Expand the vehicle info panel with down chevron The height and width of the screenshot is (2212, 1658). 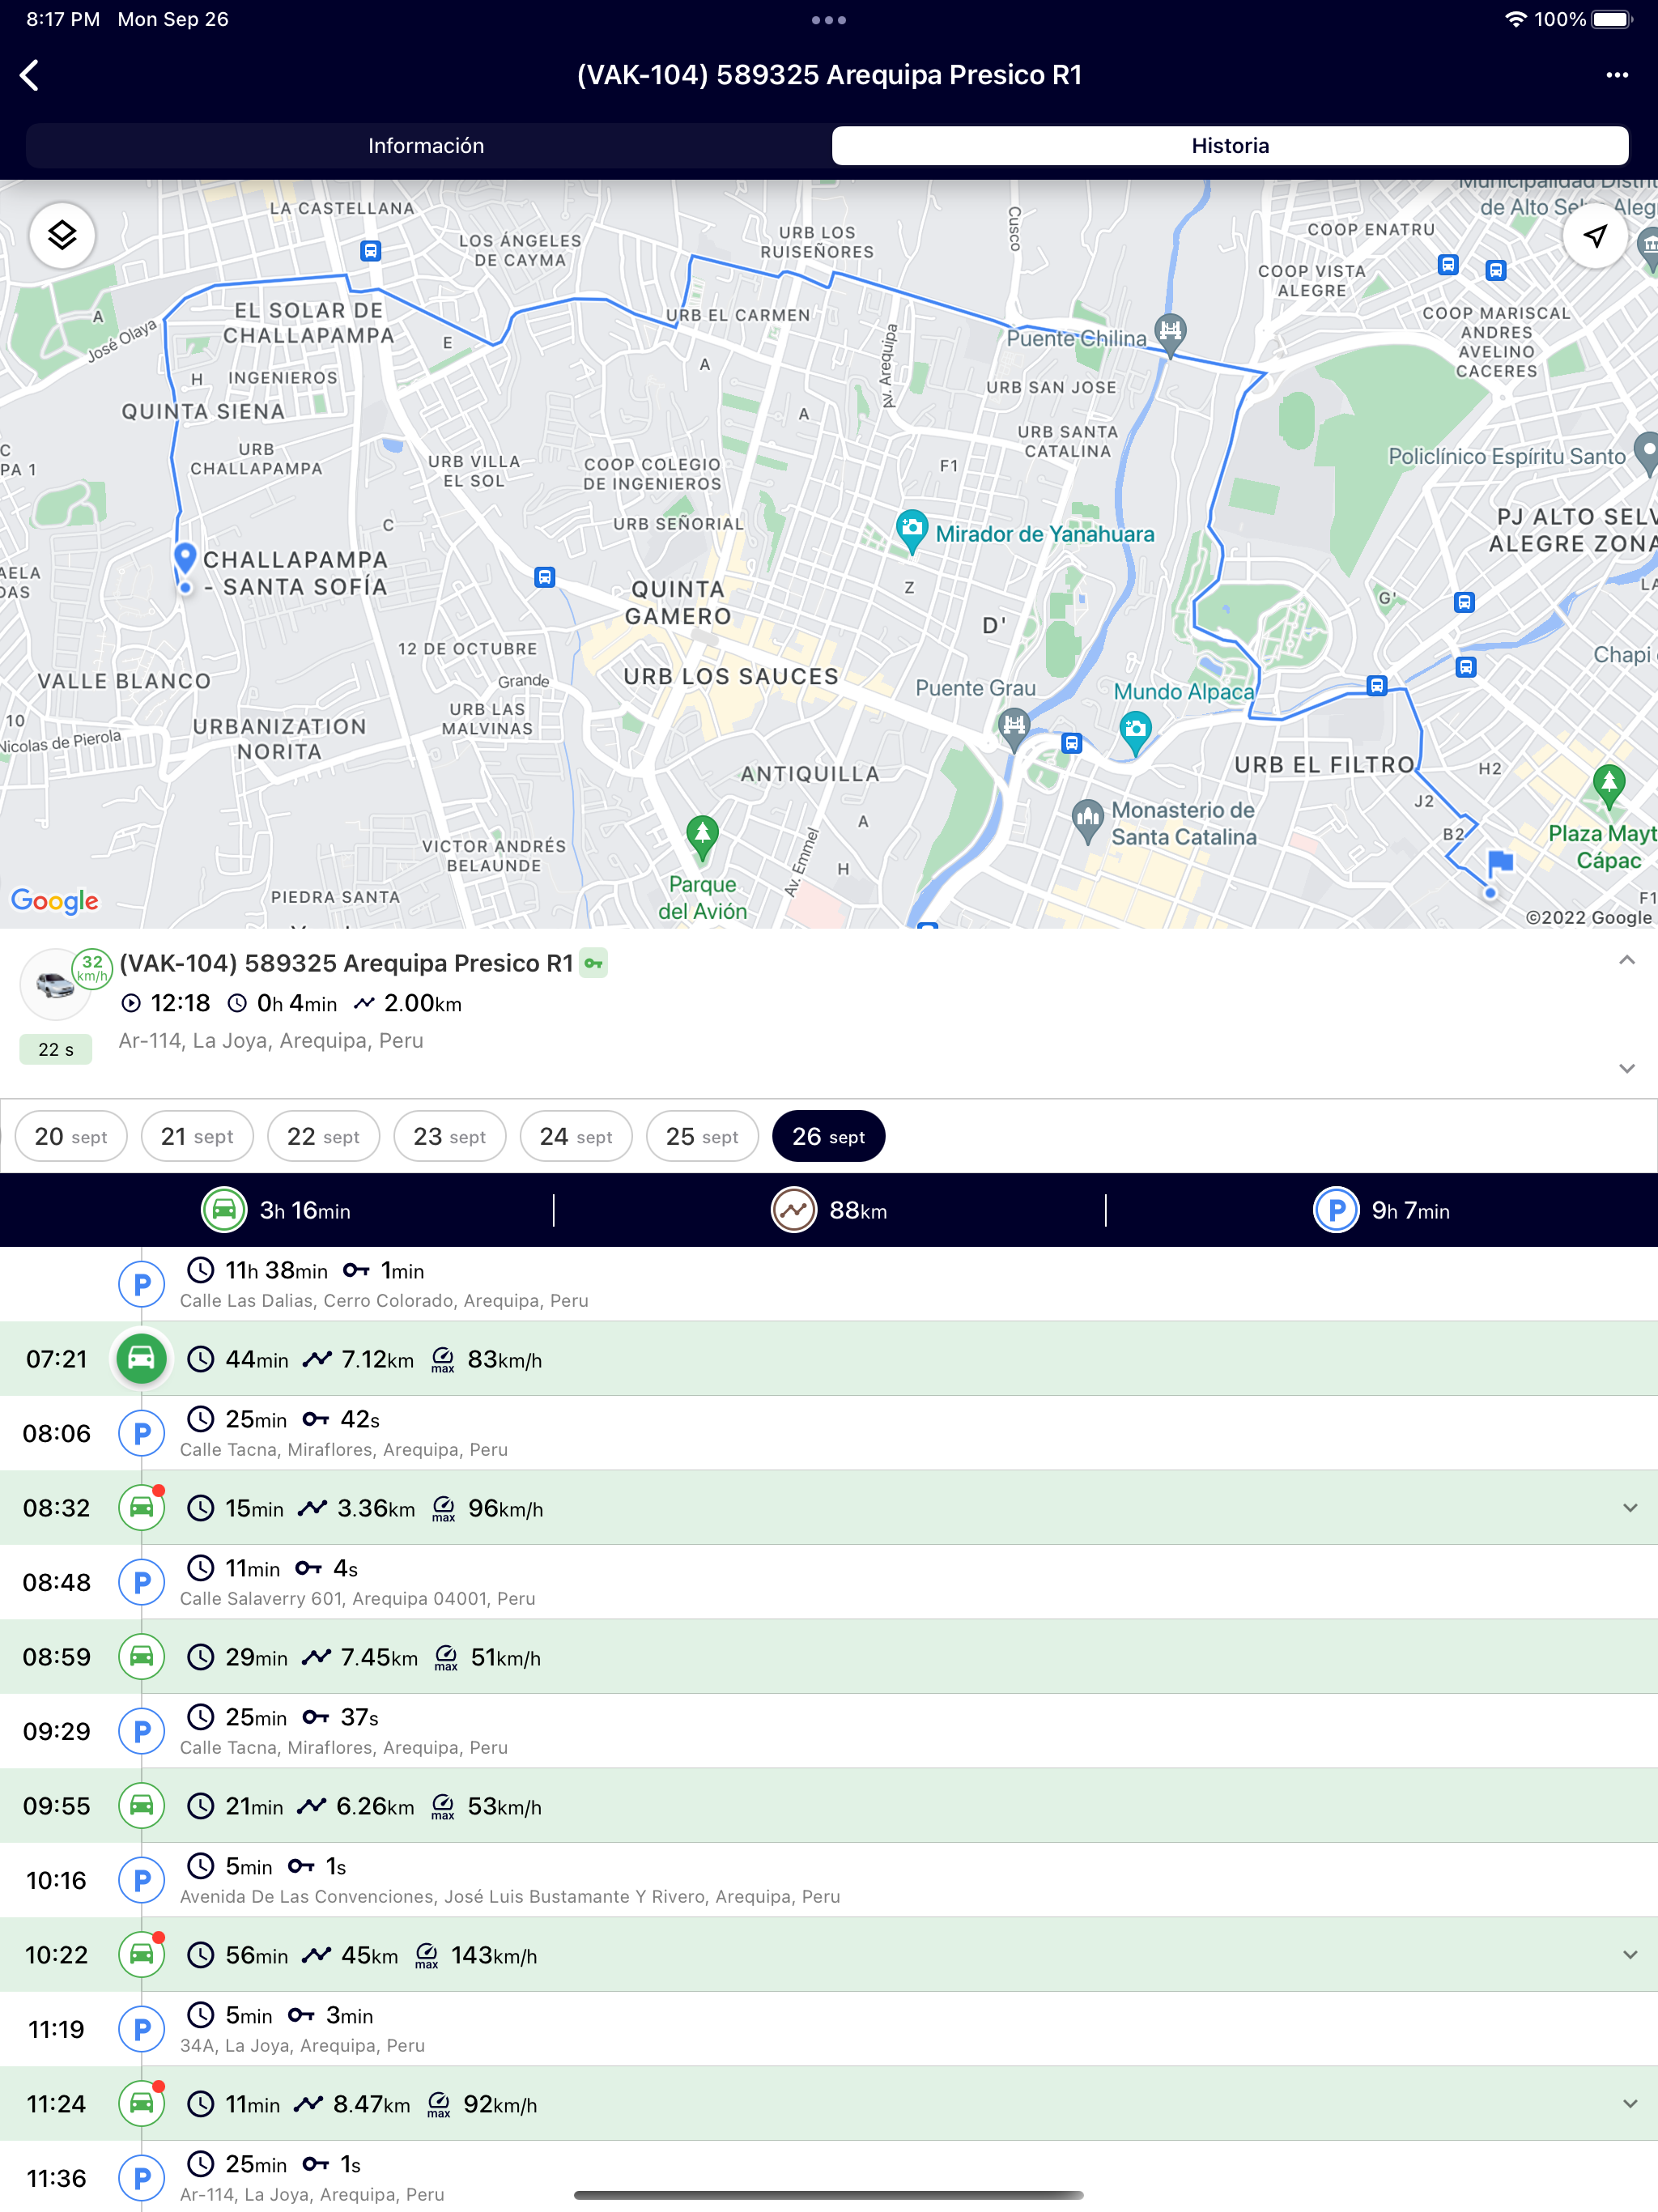[1627, 1069]
